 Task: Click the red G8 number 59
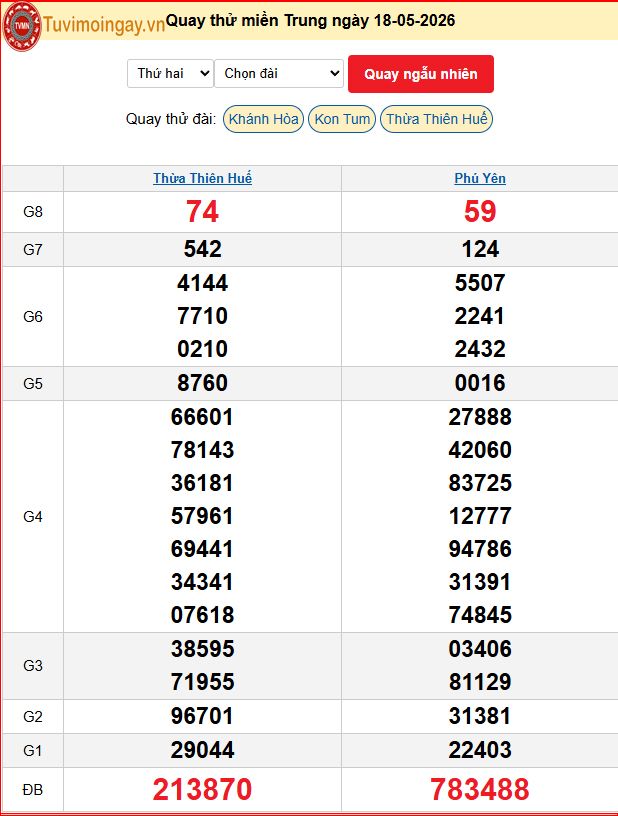(480, 212)
